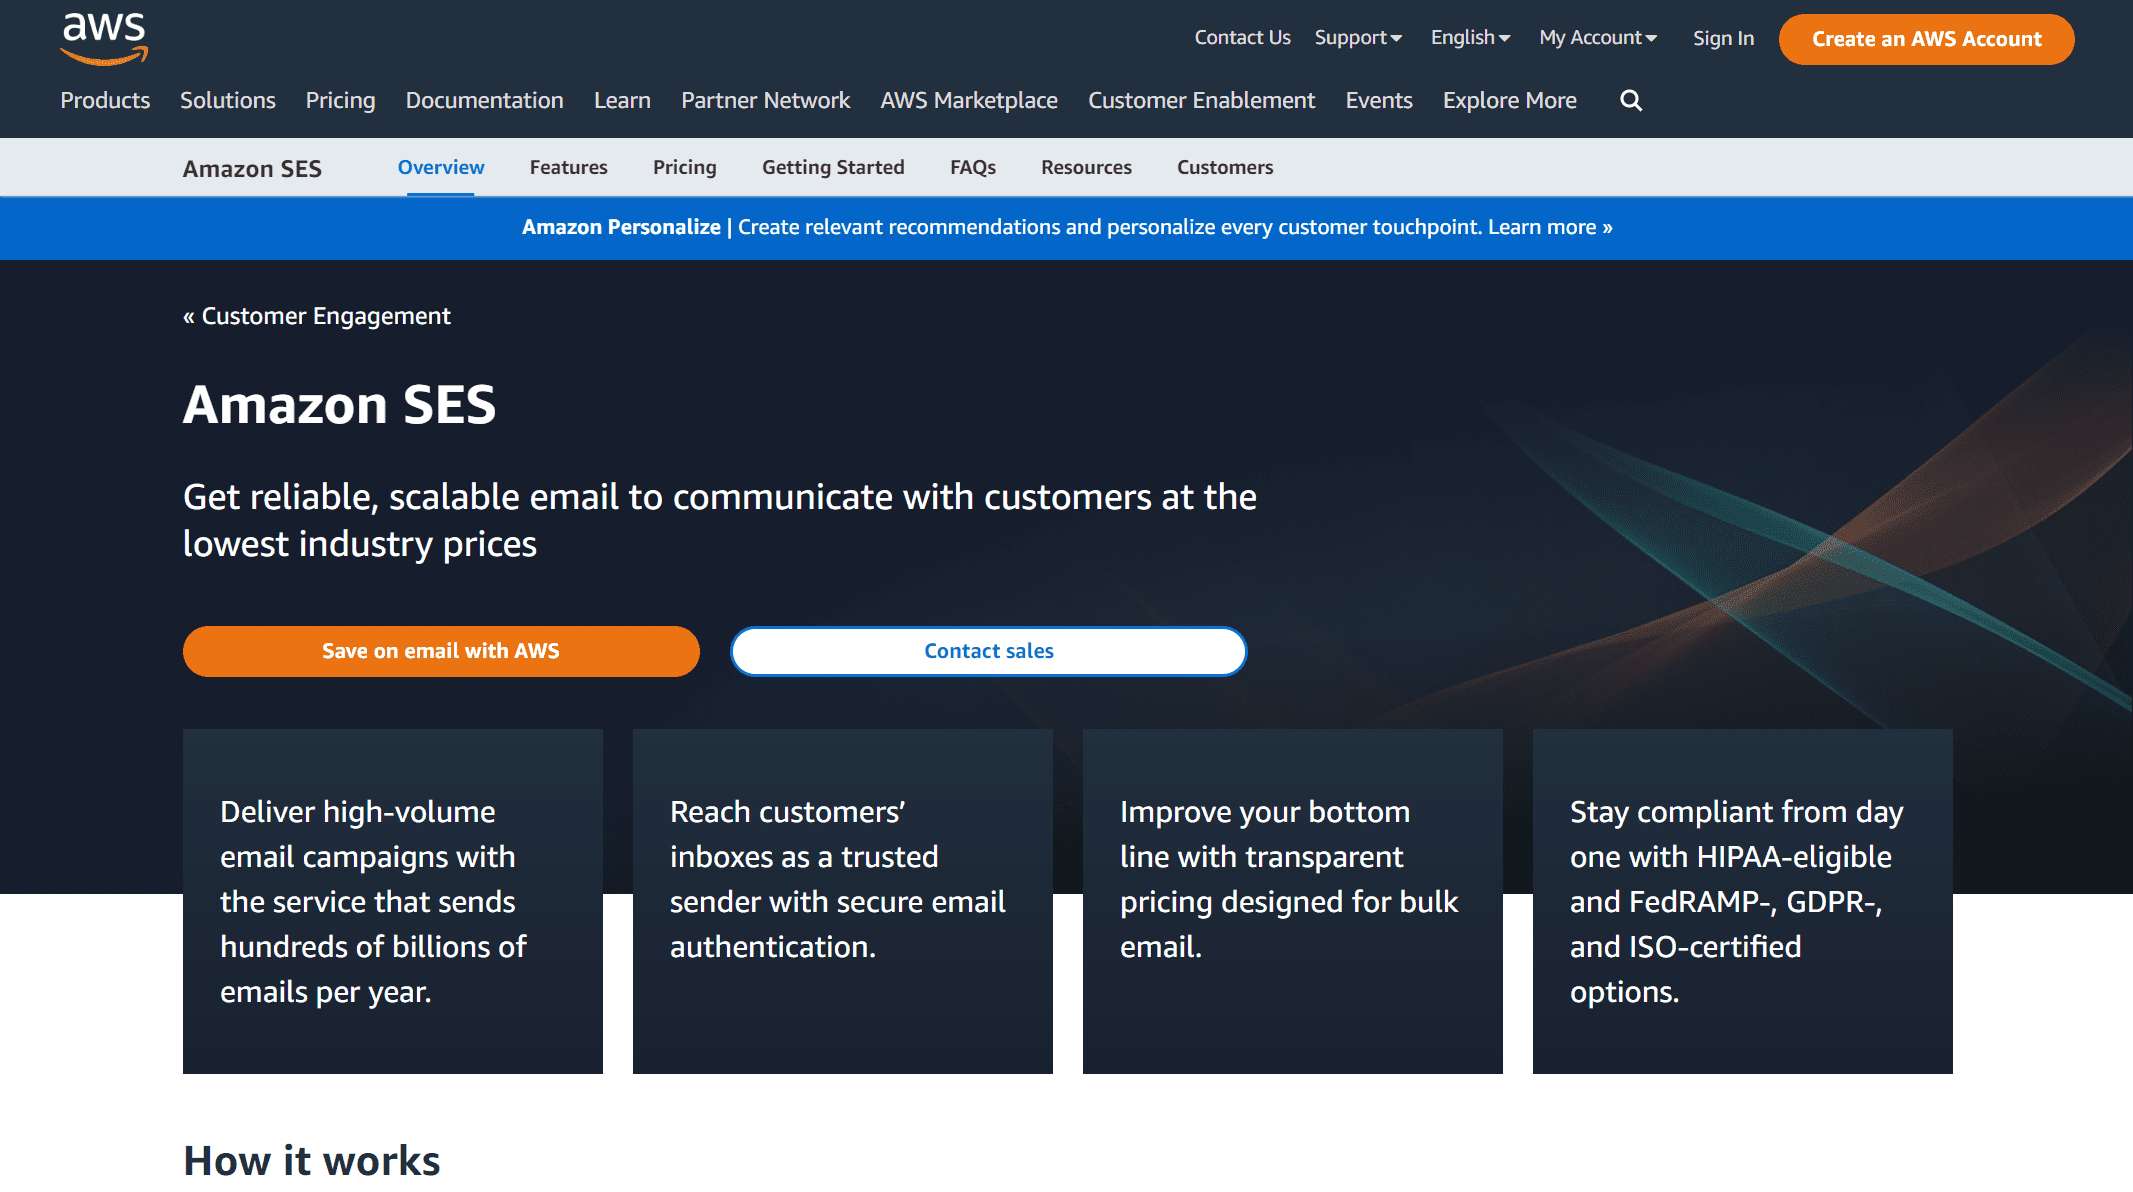
Task: Open the Documentation menu
Action: [x=485, y=100]
